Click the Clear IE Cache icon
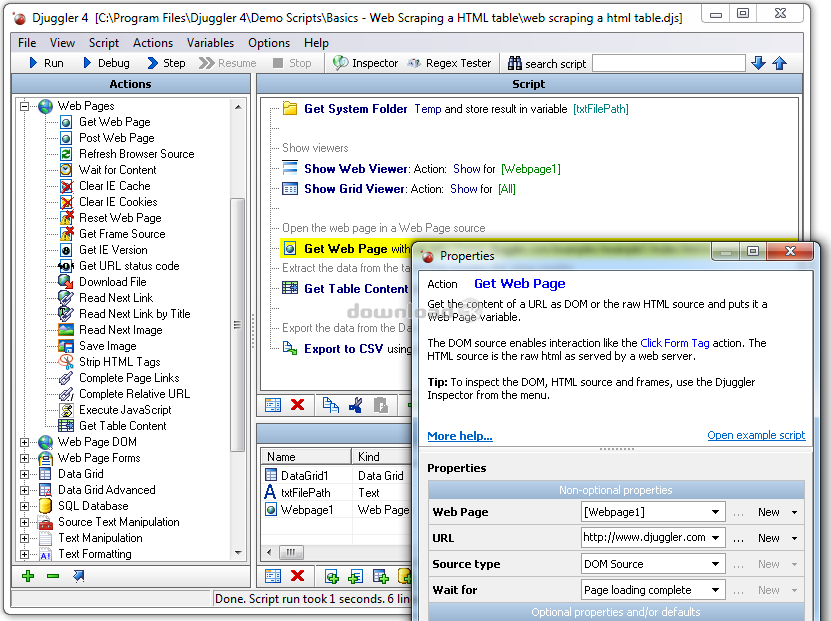 pyautogui.click(x=66, y=186)
